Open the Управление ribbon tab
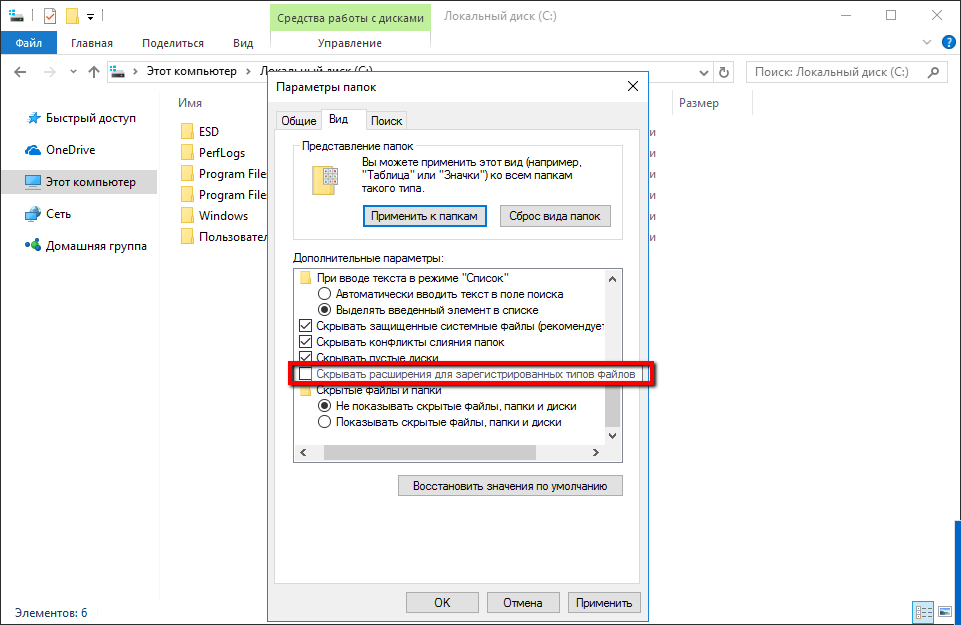Viewport: 961px width, 625px height. pyautogui.click(x=350, y=43)
